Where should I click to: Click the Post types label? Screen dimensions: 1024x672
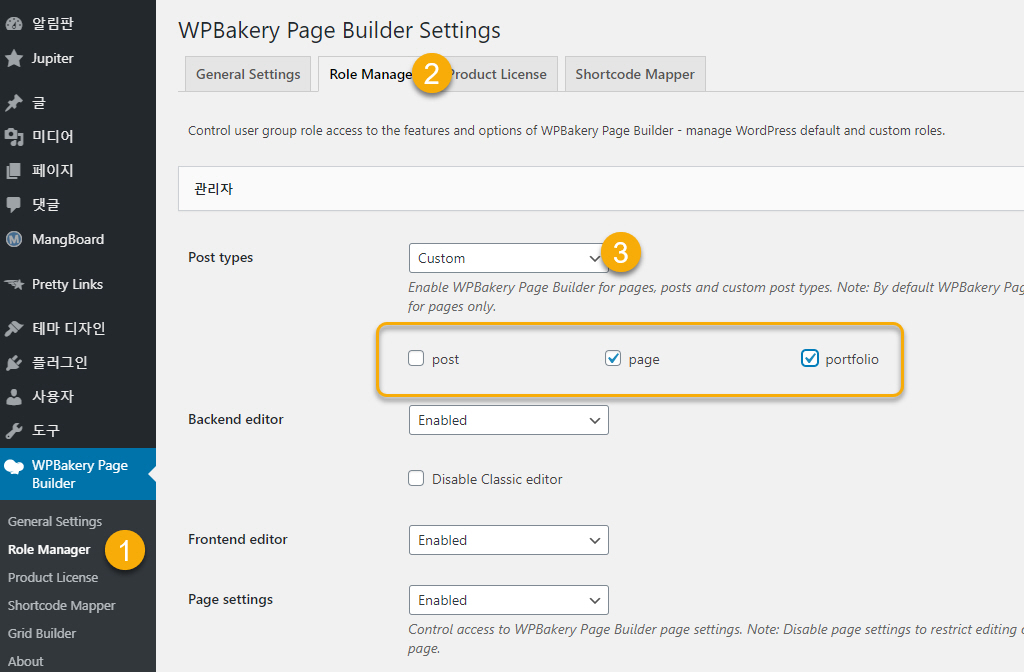pos(220,257)
